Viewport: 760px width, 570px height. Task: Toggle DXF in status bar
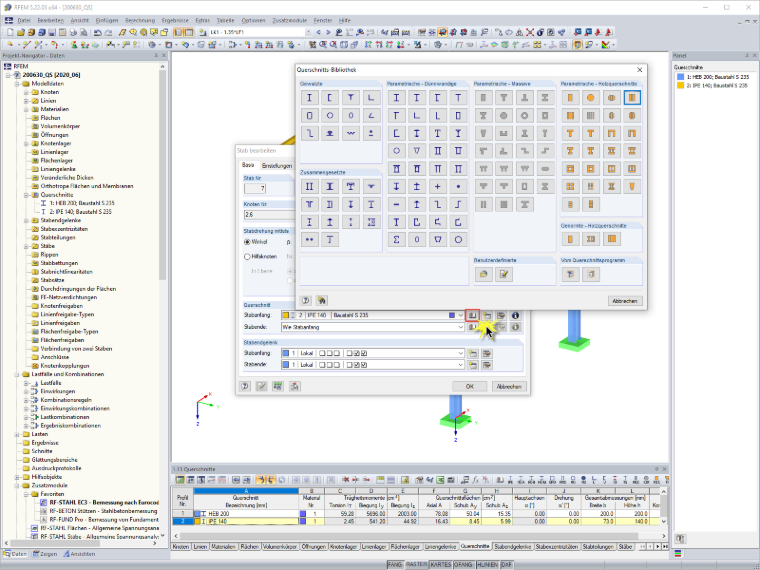click(507, 565)
